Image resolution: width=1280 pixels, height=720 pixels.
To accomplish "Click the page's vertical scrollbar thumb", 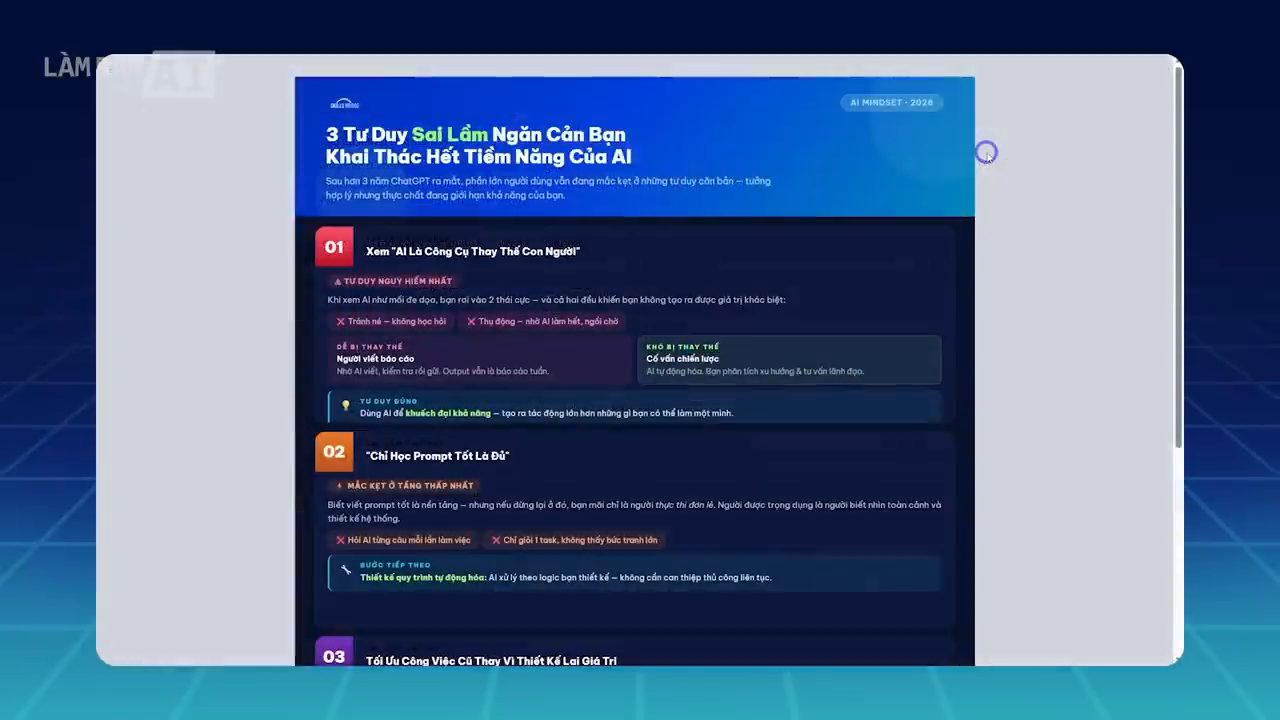I will 1179,255.
